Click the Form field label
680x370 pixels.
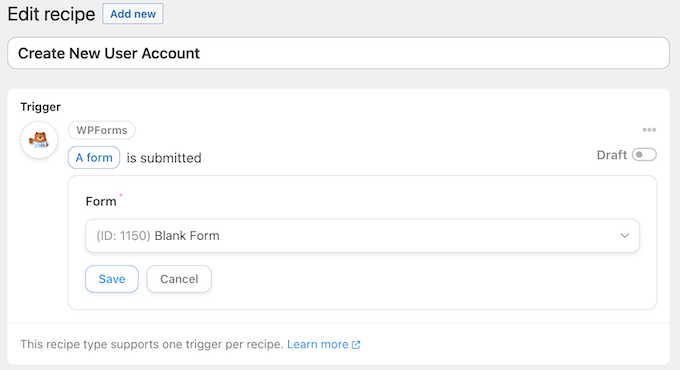(101, 201)
